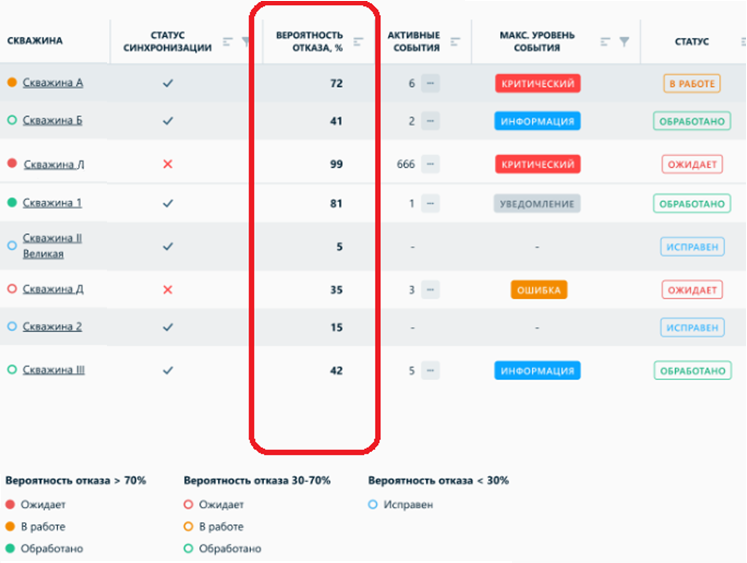Click the ВЕРОЯТНОСТЬ ОТКАЗА, % column header
This screenshot has height=563, width=747.
click(309, 41)
